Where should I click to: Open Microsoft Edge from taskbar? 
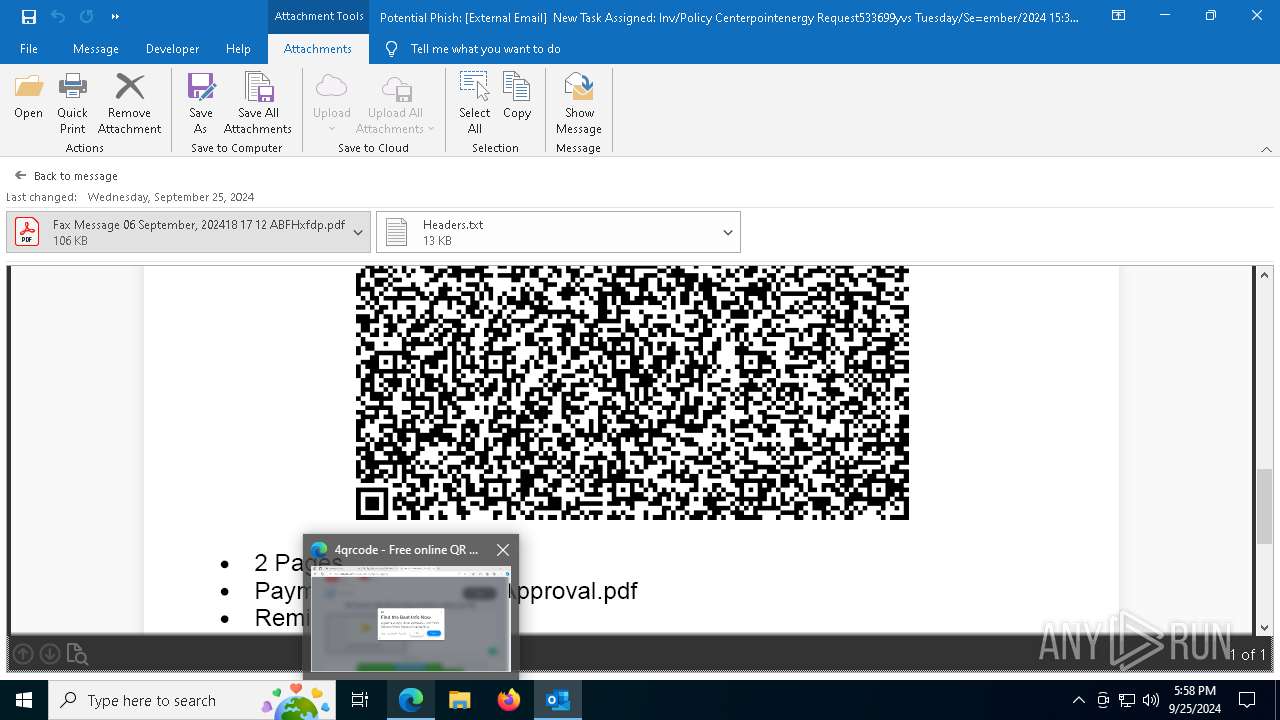coord(411,700)
